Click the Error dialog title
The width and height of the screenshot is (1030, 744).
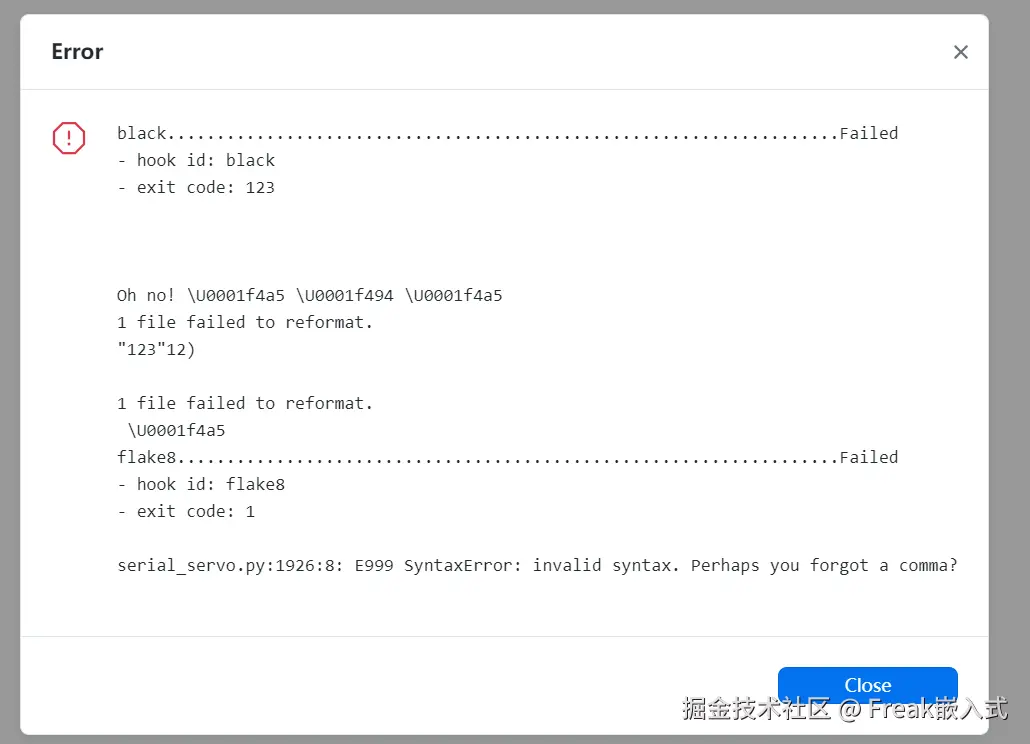[x=78, y=51]
